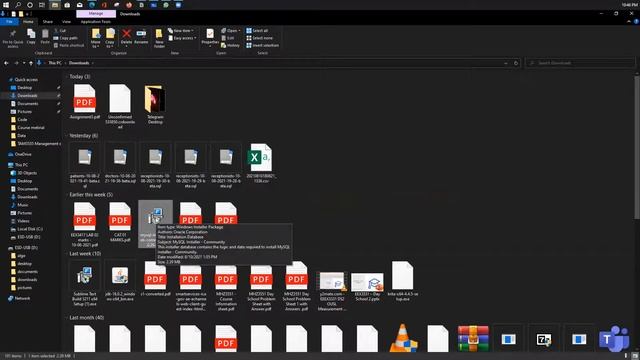Select OneDrive in navigation pane
The width and height of the screenshot is (640, 360).
coord(23,154)
